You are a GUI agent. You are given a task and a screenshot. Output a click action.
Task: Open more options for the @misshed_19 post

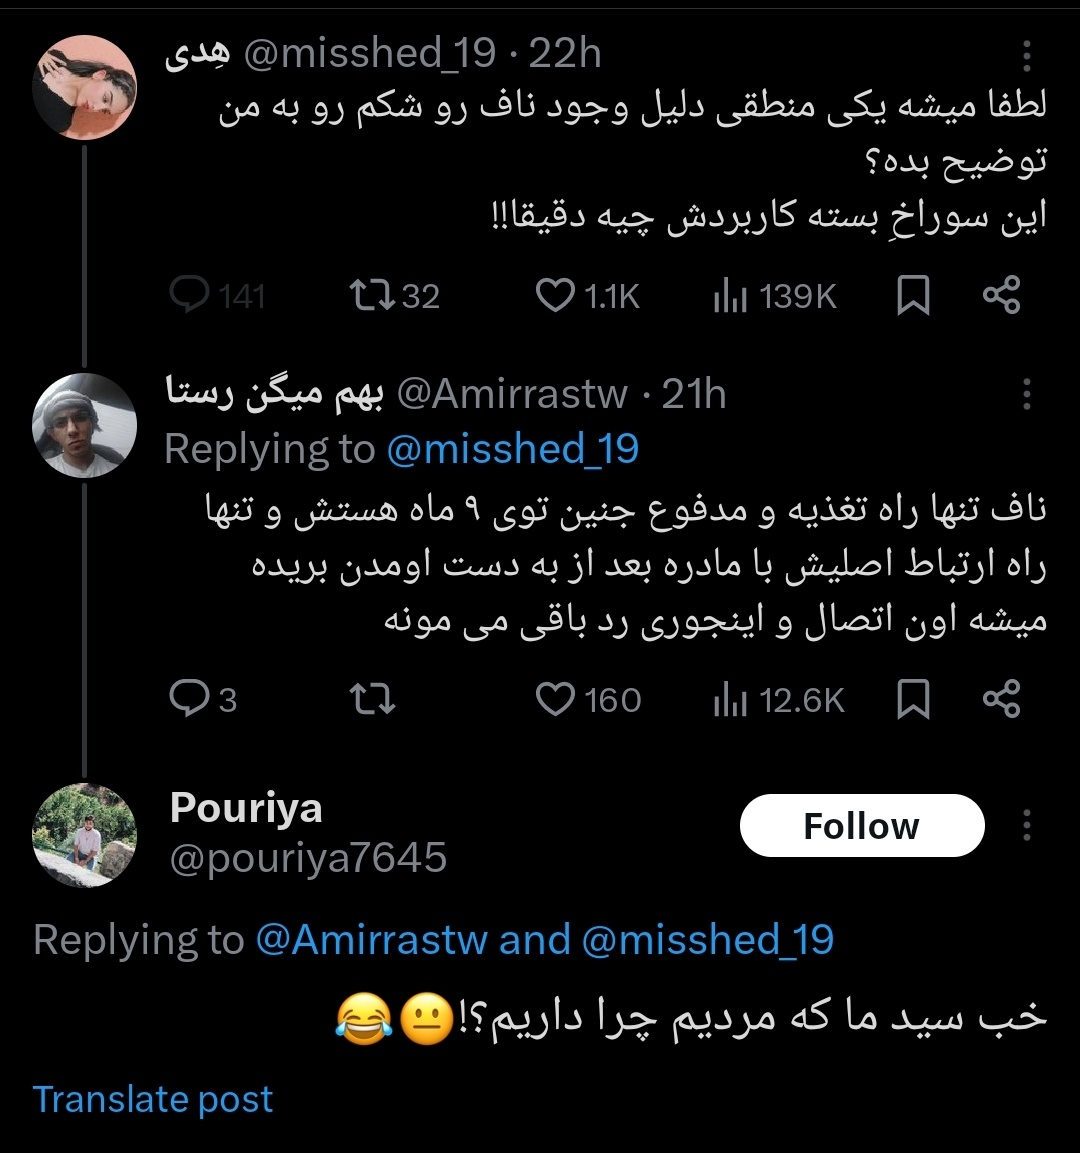click(x=1026, y=57)
